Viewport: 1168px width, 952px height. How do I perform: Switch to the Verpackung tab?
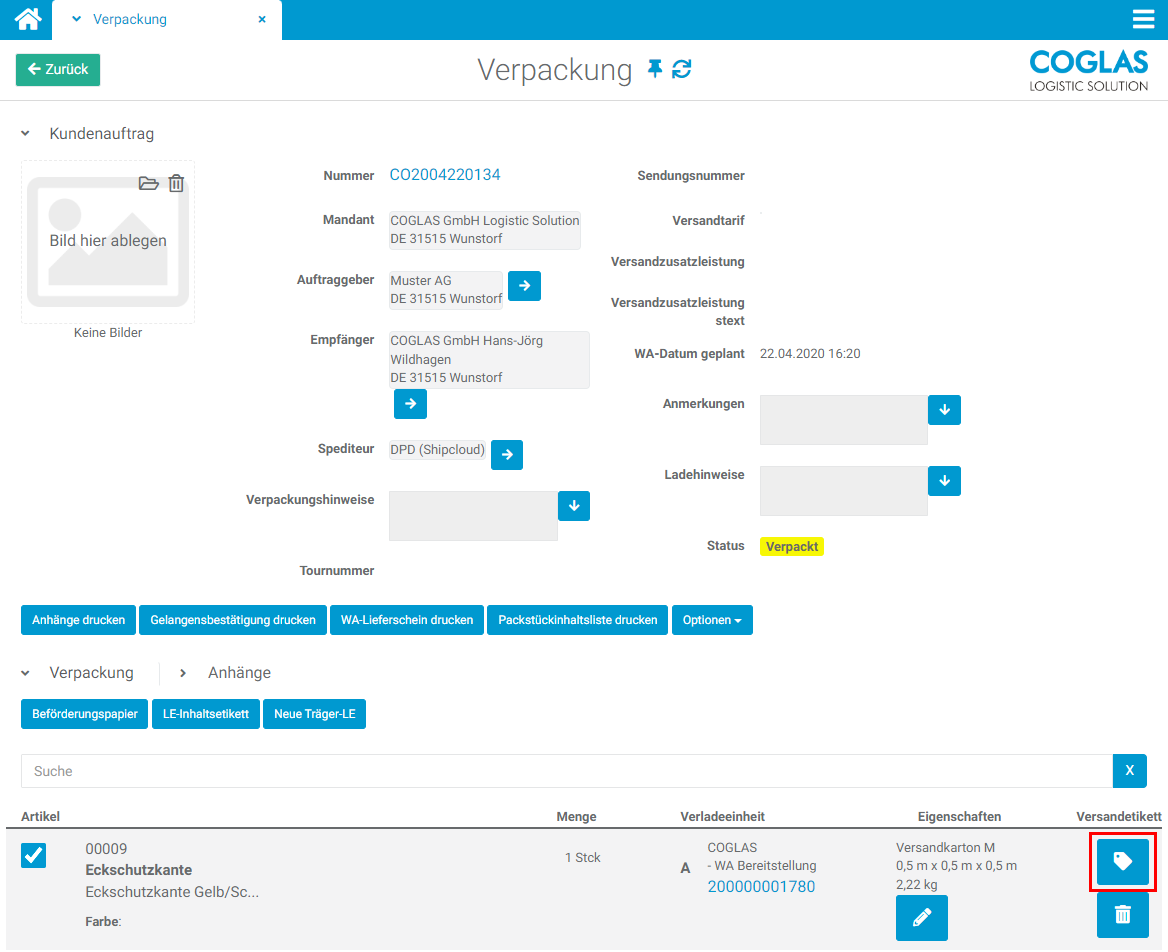pyautogui.click(x=129, y=19)
